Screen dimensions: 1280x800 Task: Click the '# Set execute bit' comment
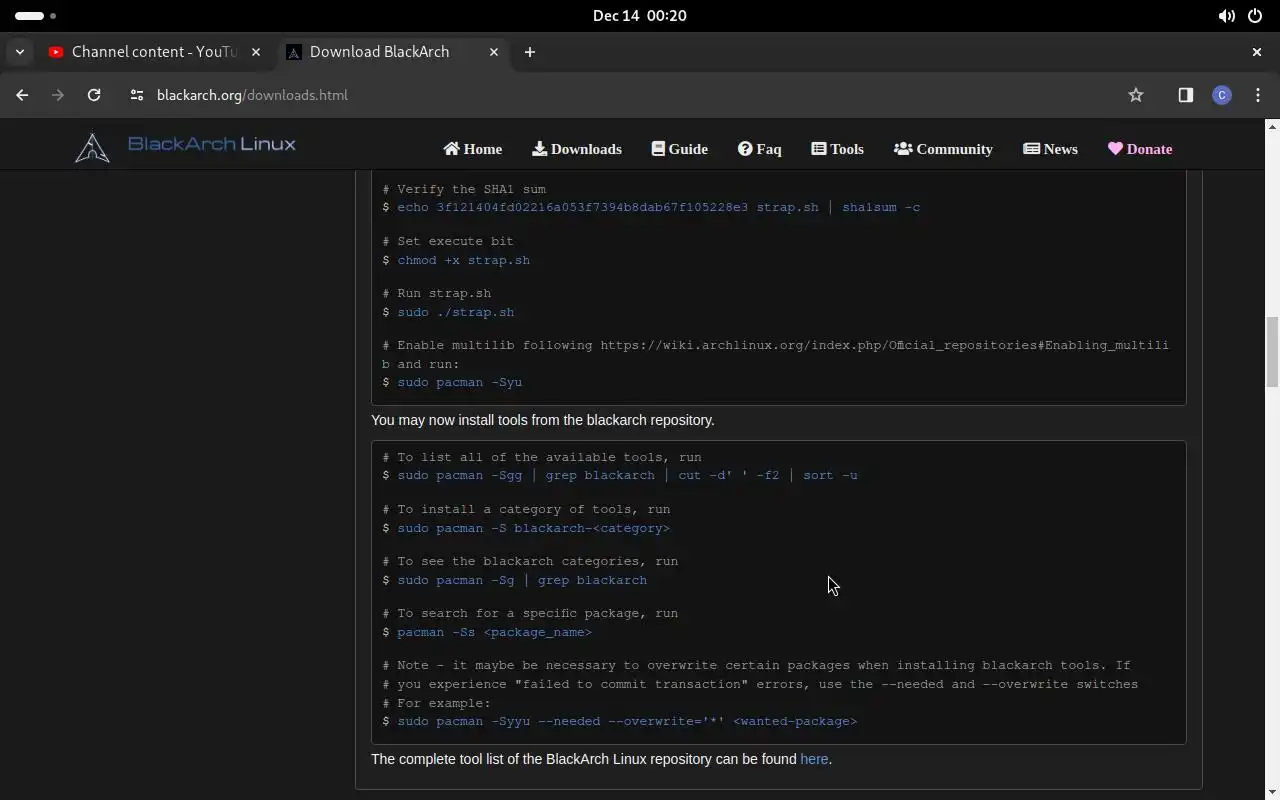coord(448,241)
